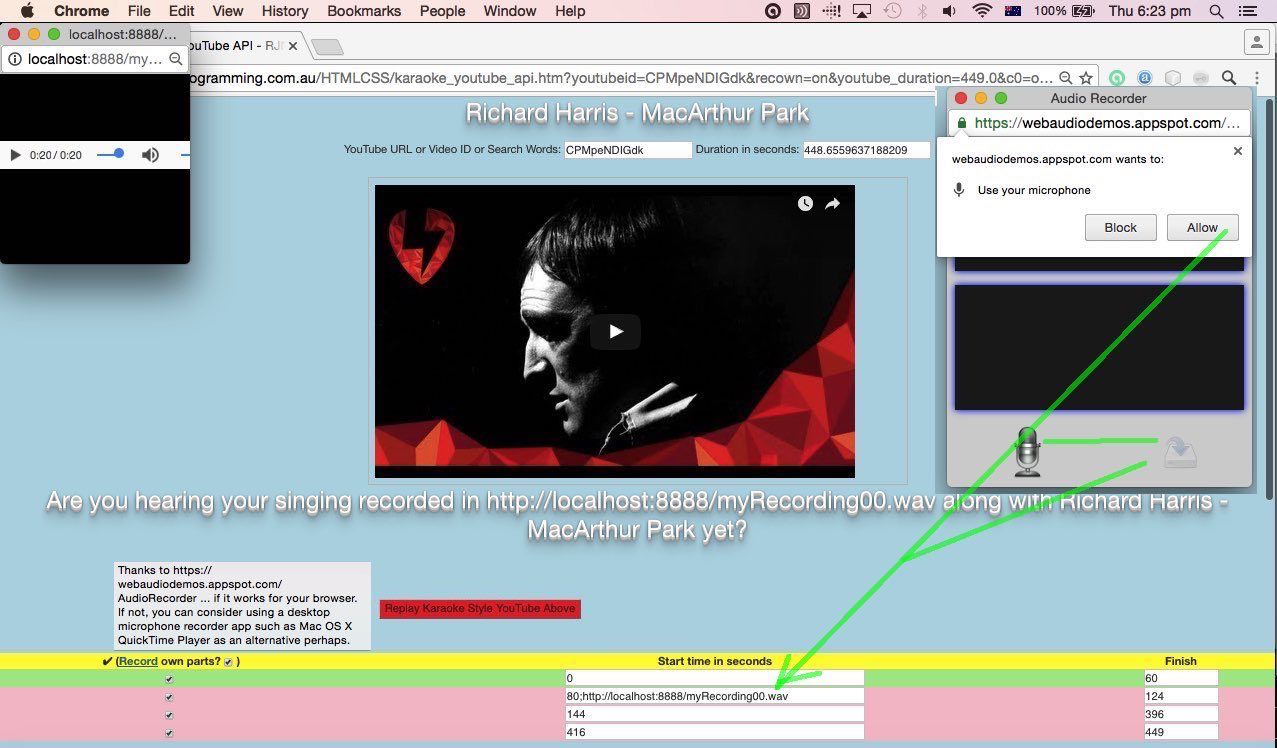Click the AirPlay display icon in menu bar
The width and height of the screenshot is (1277, 748).
(x=862, y=11)
